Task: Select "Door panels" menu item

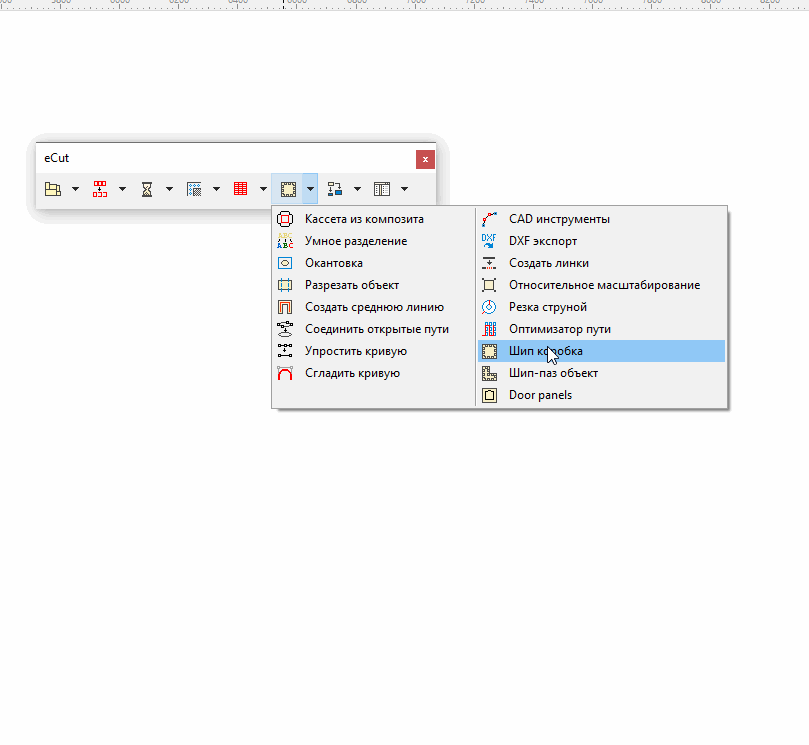Action: click(x=540, y=395)
